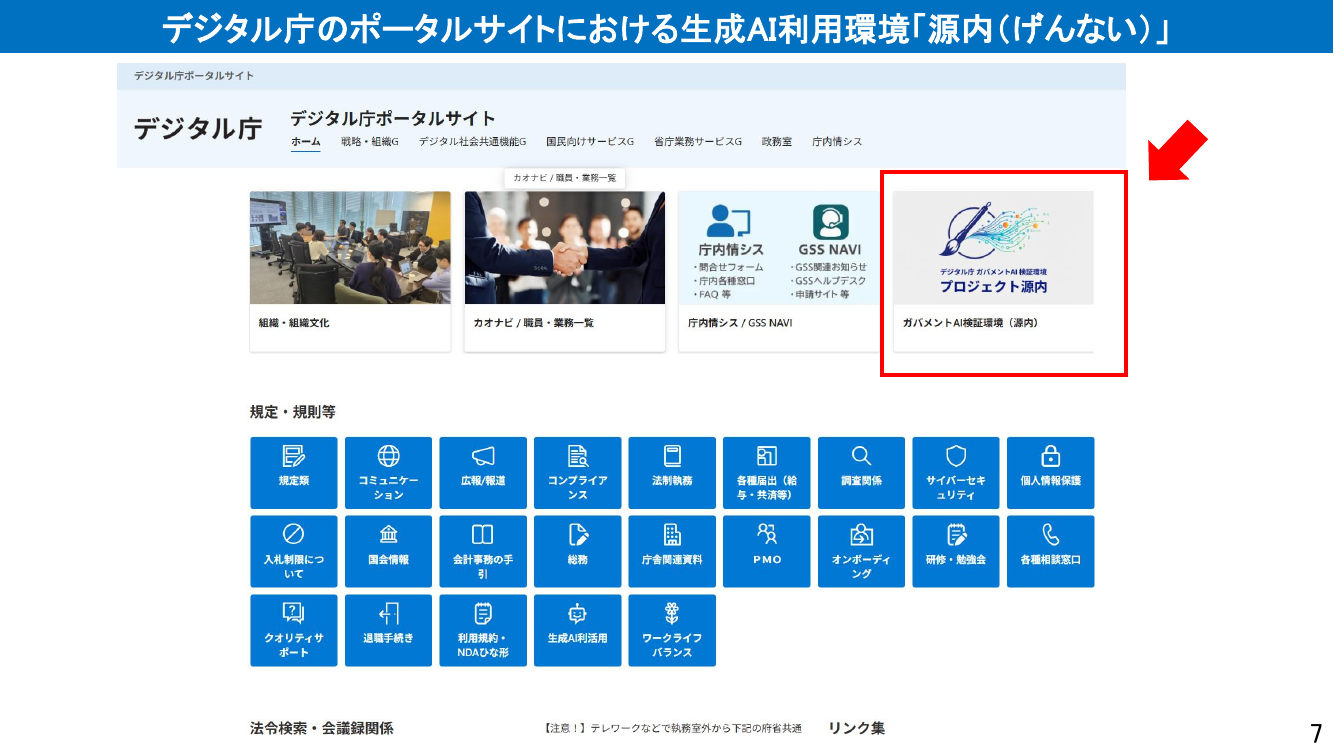Viewport: 1334px width, 750px height.
Task: Click the デジタル庁 logo text
Action: (x=198, y=128)
